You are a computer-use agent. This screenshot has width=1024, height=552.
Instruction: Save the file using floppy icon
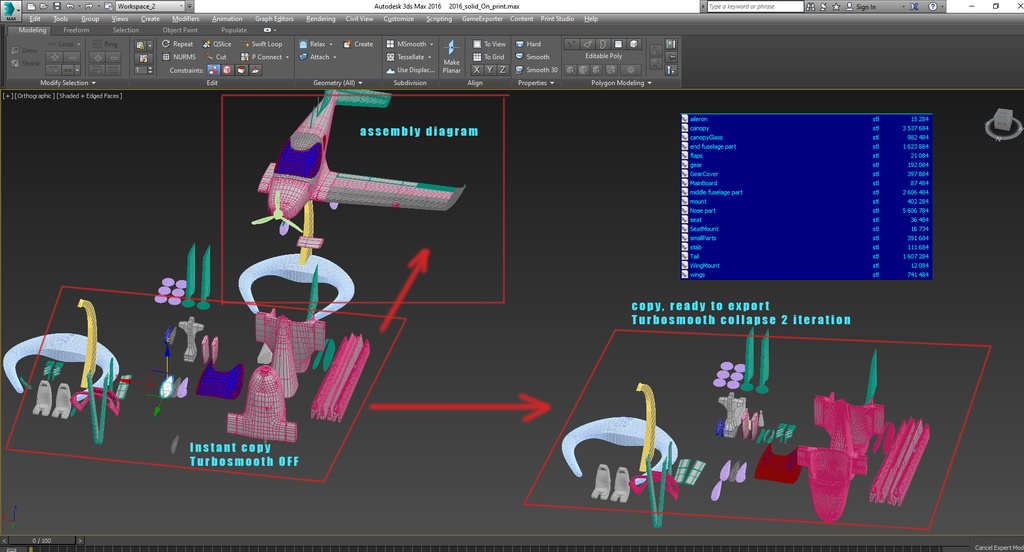pos(57,6)
